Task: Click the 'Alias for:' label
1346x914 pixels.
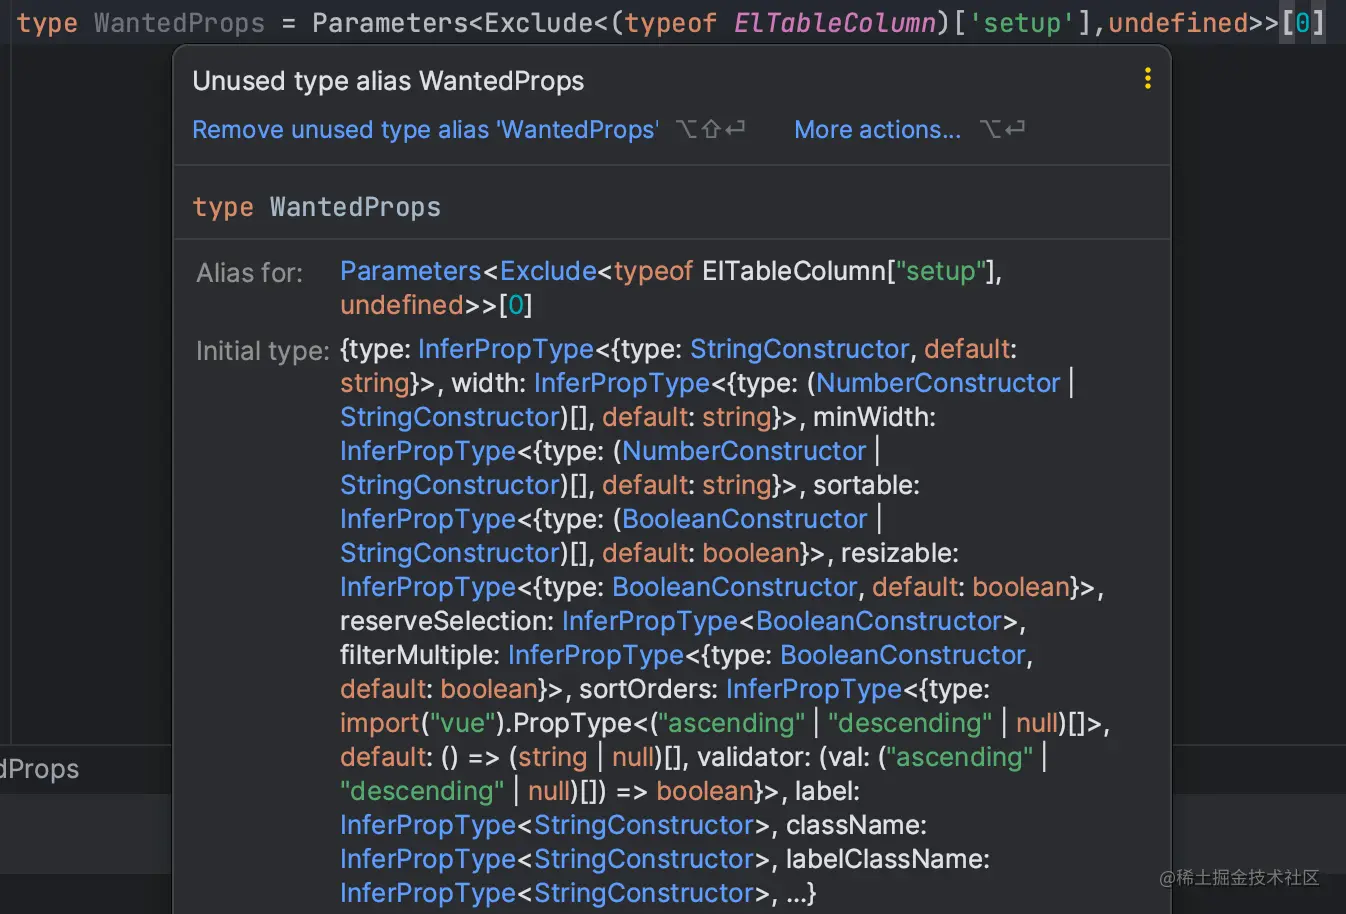Action: 249,273
